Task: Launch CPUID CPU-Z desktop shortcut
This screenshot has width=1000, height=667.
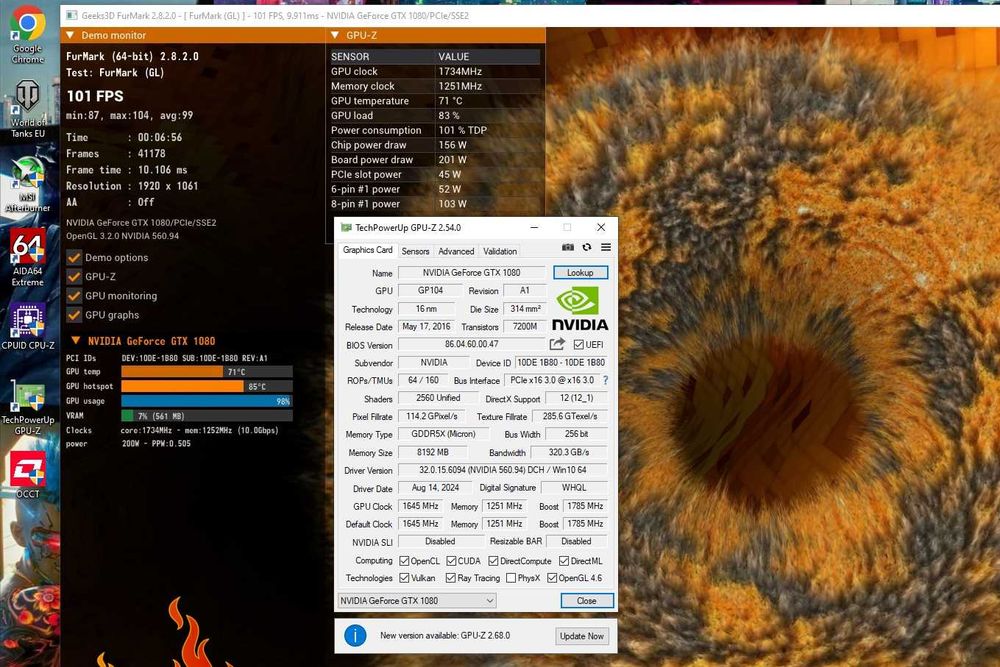Action: (x=27, y=328)
